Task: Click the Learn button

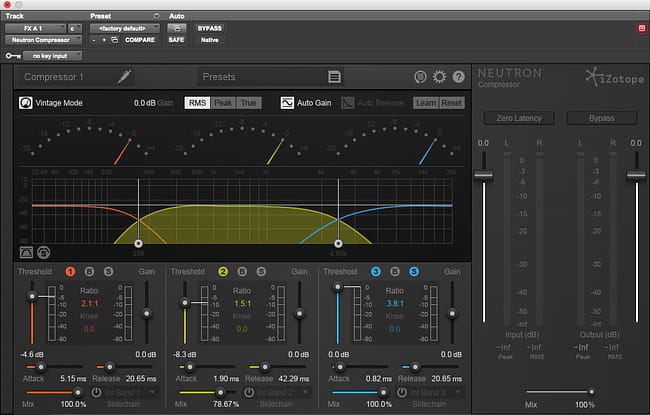Action: pyautogui.click(x=426, y=103)
